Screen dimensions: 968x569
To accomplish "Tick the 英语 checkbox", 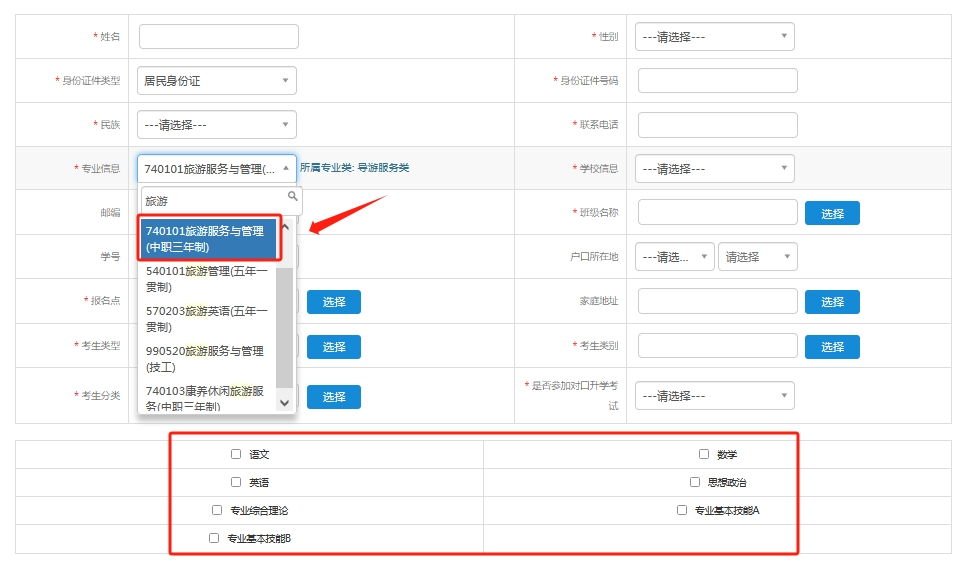I will [236, 482].
